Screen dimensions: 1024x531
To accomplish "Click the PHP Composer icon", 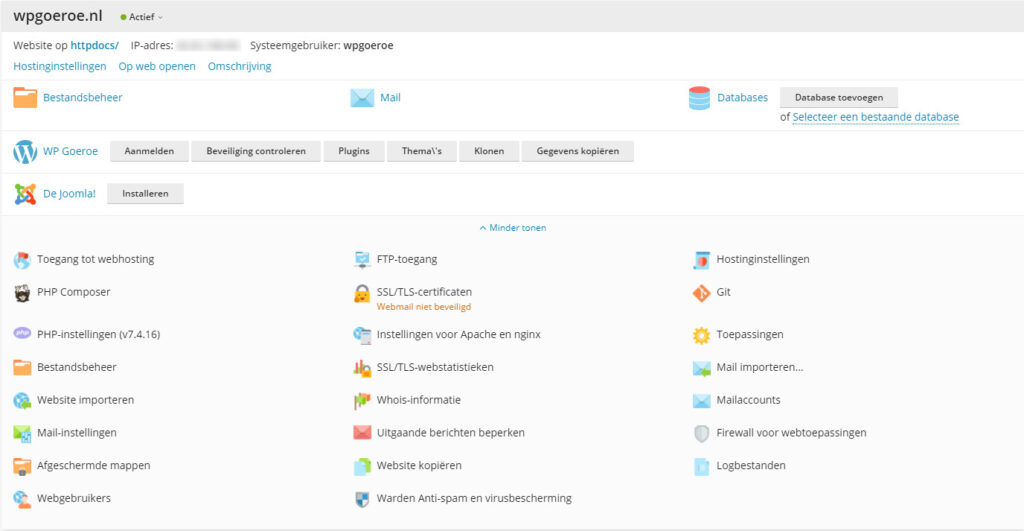I will [22, 293].
